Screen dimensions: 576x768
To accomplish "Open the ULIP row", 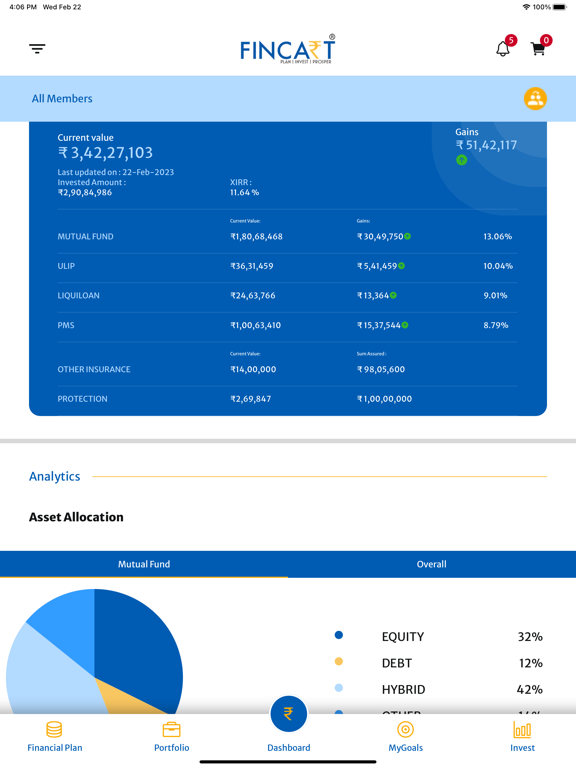I will click(x=288, y=266).
